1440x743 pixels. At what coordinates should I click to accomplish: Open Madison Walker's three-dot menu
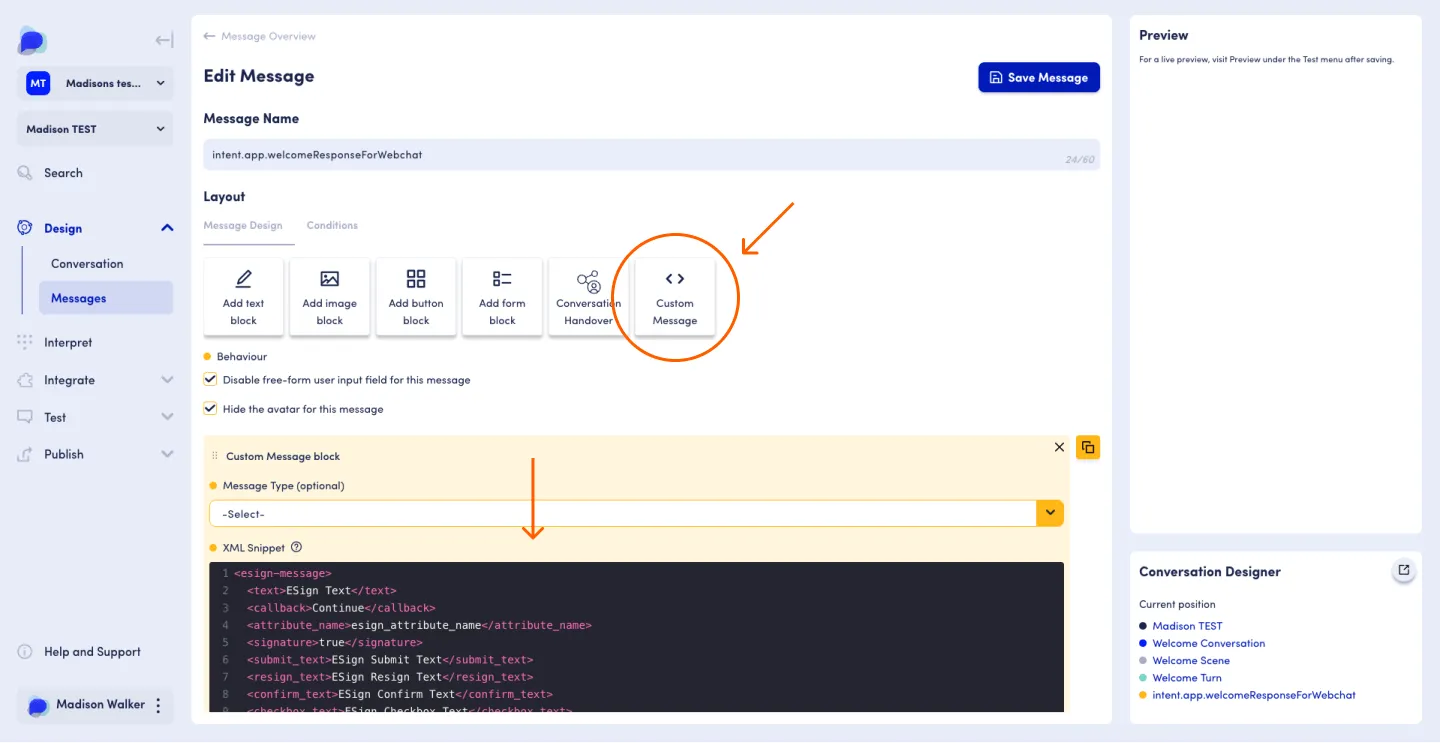click(x=158, y=705)
